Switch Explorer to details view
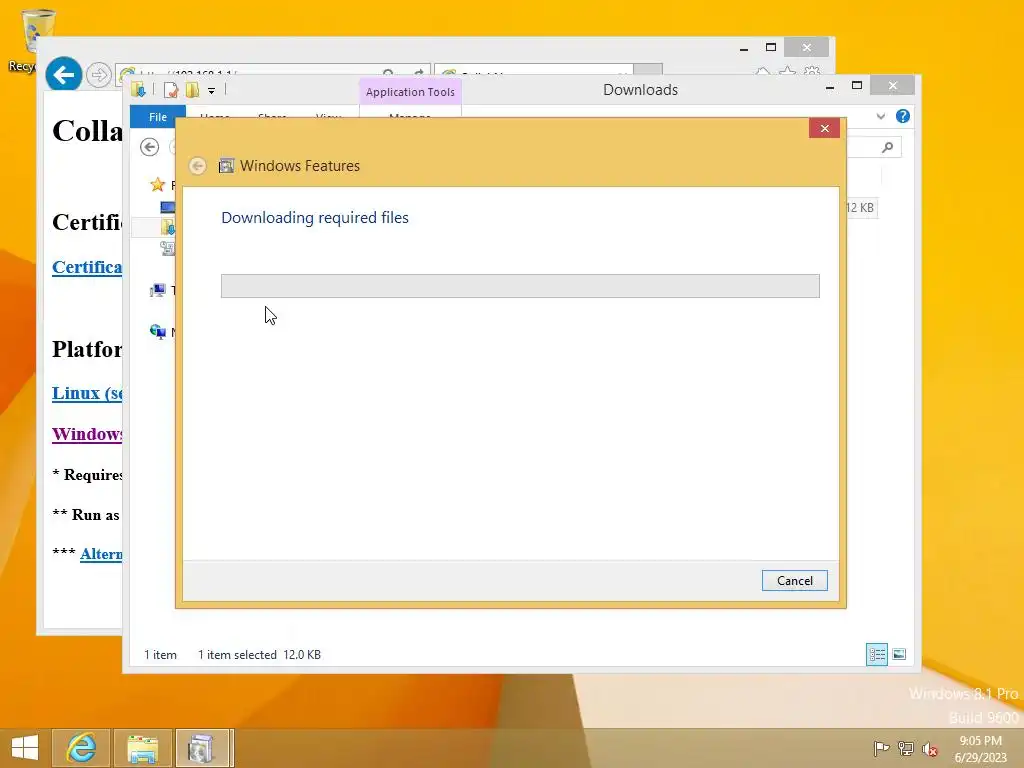This screenshot has width=1024, height=768. click(x=876, y=654)
